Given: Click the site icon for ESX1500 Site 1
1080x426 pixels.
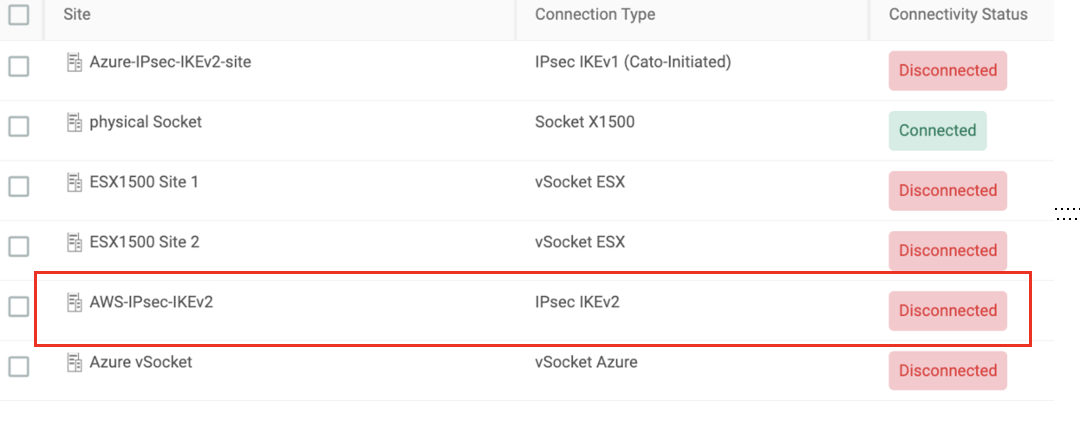Looking at the screenshot, I should 74,183.
